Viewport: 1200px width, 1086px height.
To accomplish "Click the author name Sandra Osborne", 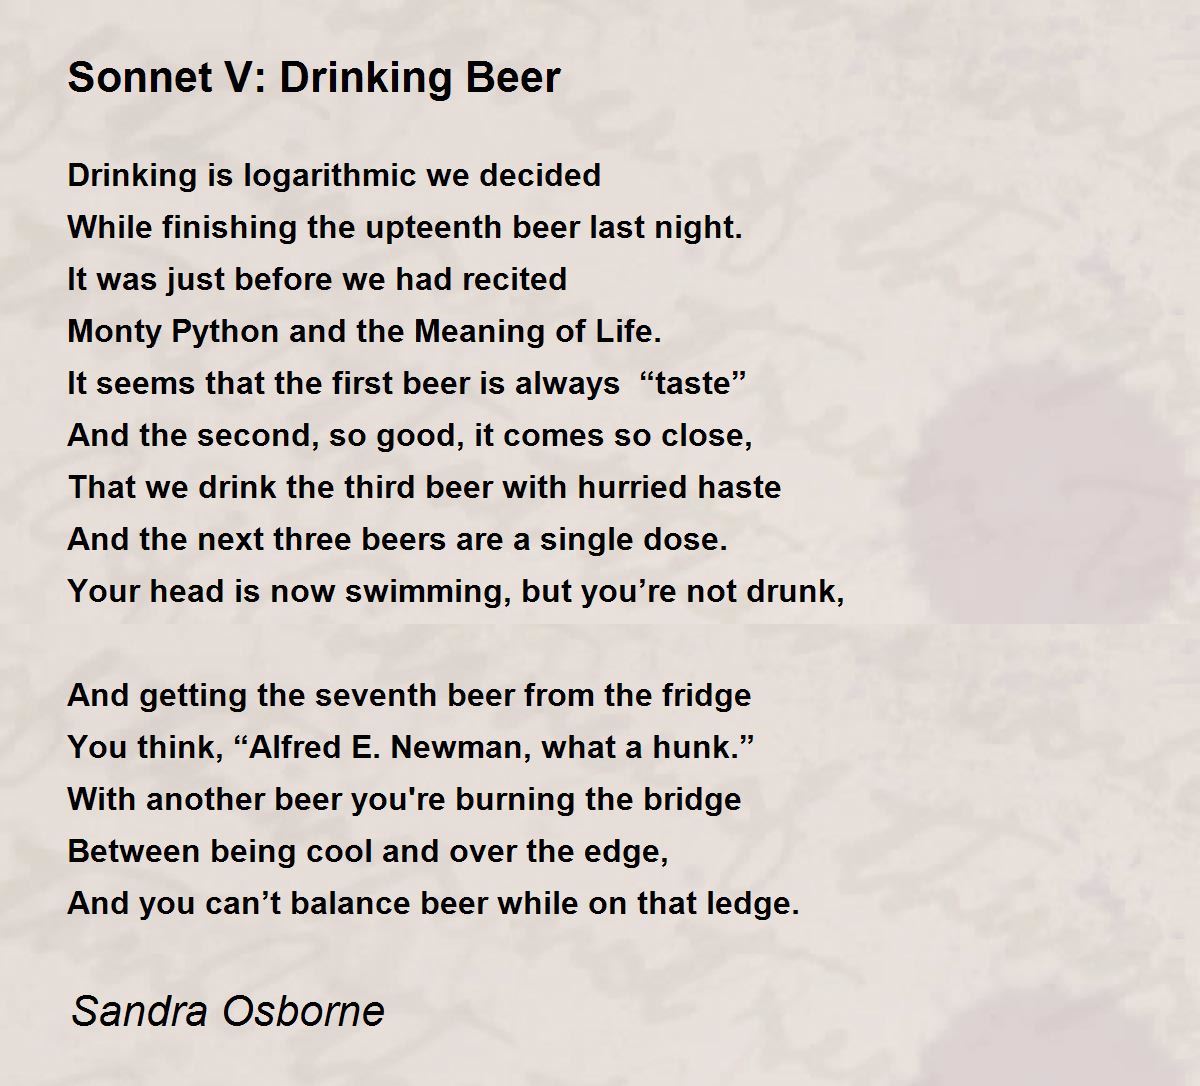I will (x=228, y=1011).
